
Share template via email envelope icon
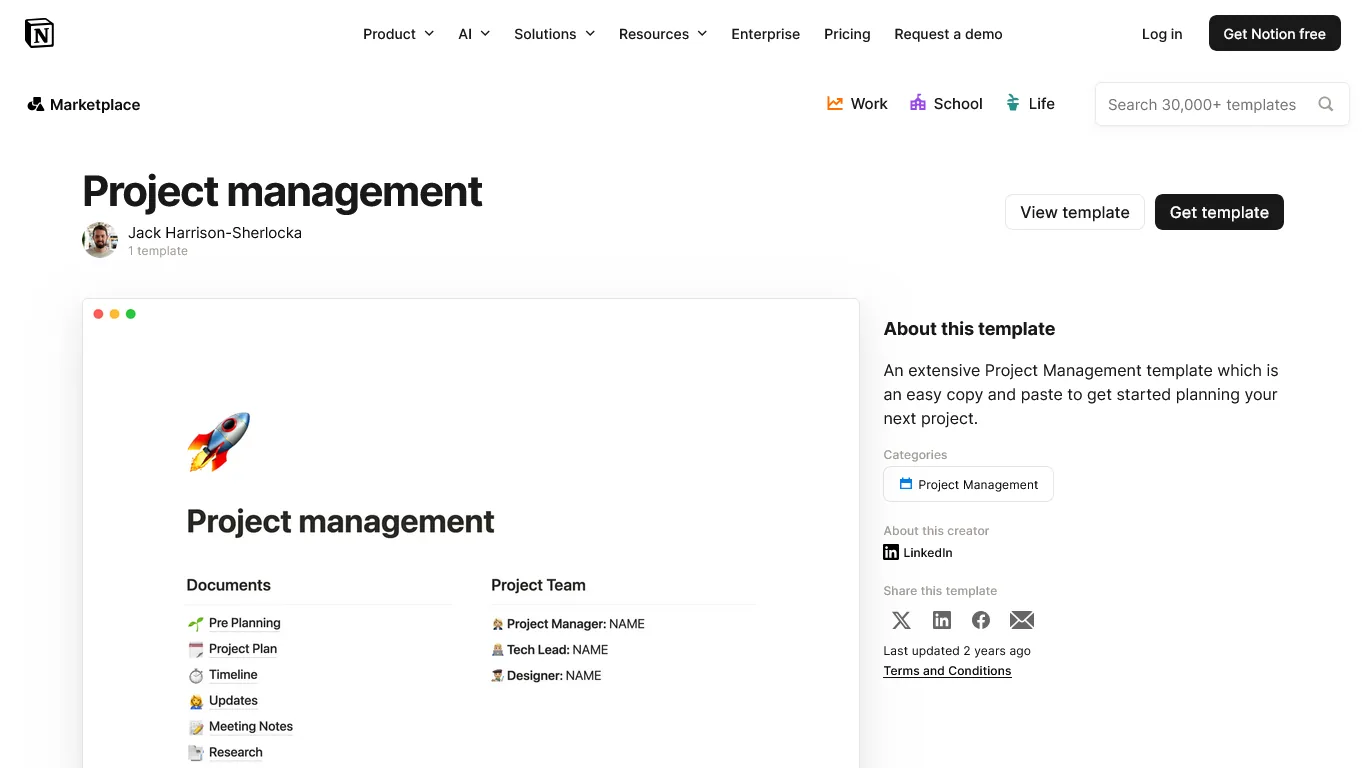(x=1022, y=620)
